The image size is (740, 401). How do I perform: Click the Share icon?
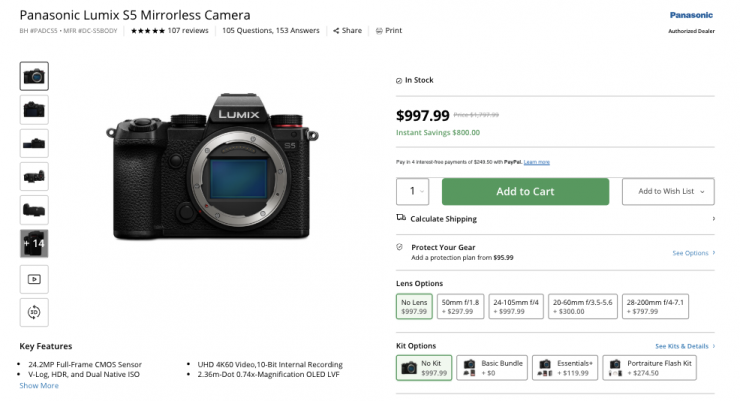[x=336, y=31]
